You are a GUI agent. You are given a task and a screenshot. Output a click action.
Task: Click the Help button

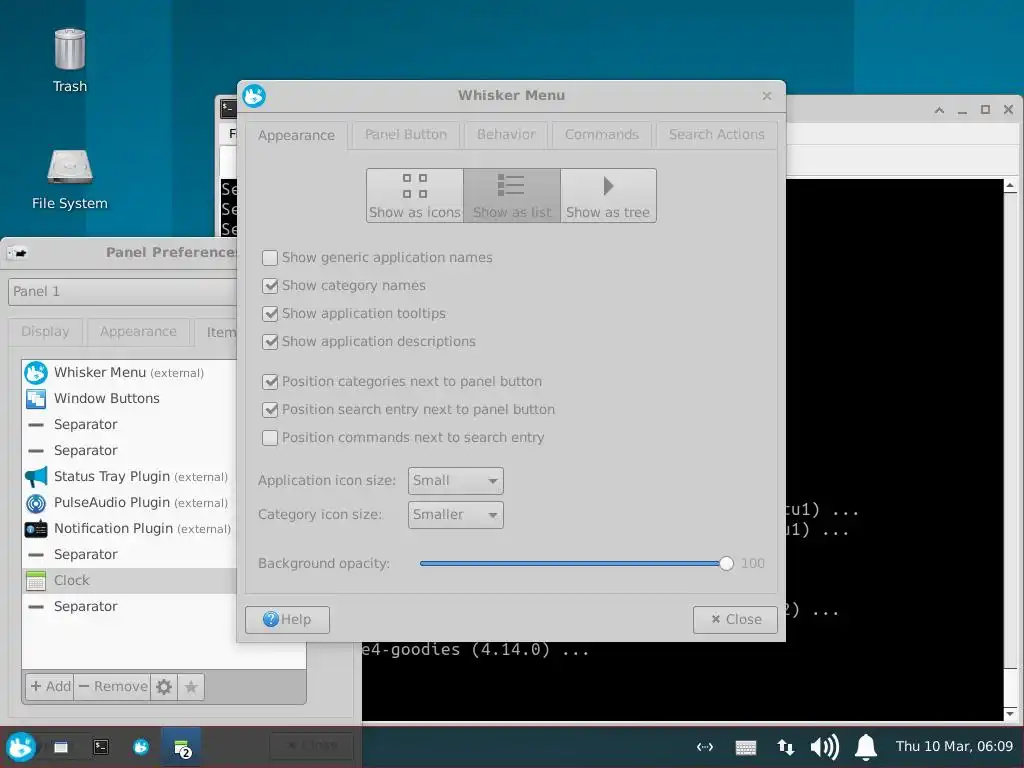tap(287, 619)
